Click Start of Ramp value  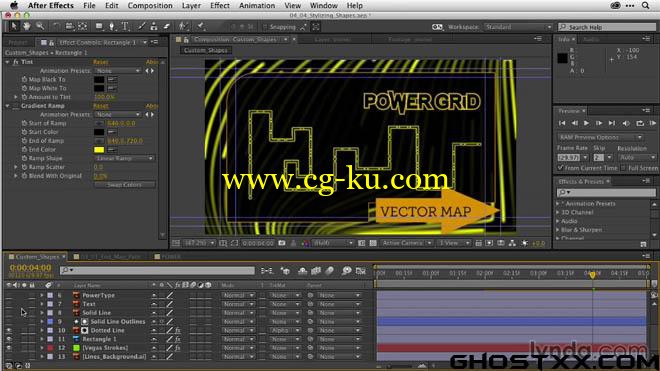121,123
